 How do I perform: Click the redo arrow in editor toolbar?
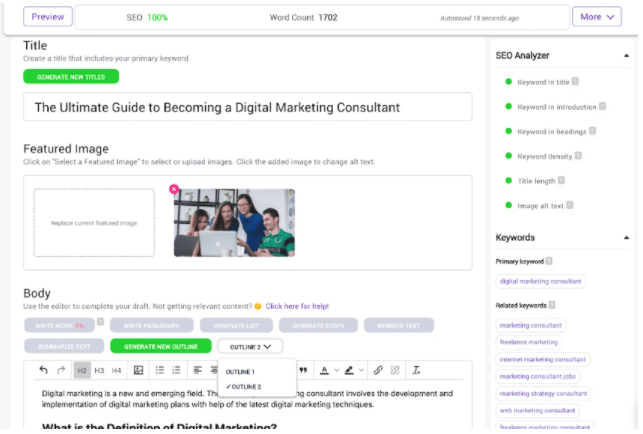tap(62, 370)
